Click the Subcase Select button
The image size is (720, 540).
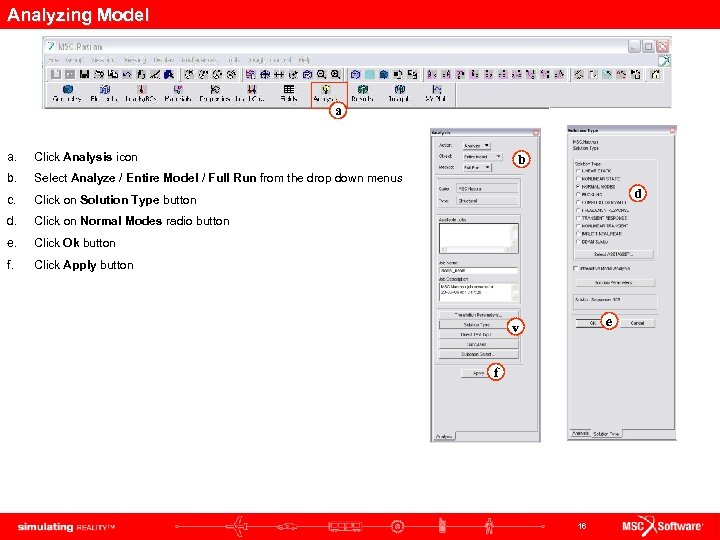pyautogui.click(x=478, y=354)
